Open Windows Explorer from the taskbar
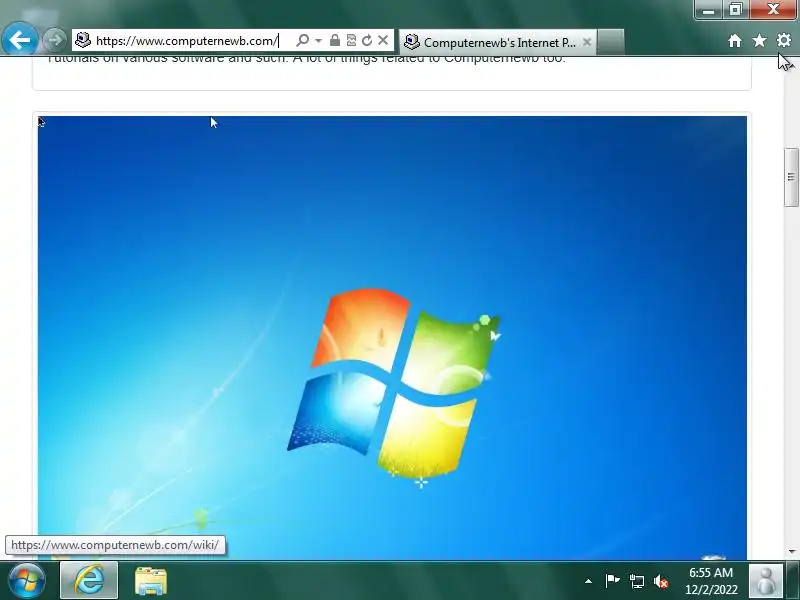This screenshot has height=600, width=800. [151, 581]
